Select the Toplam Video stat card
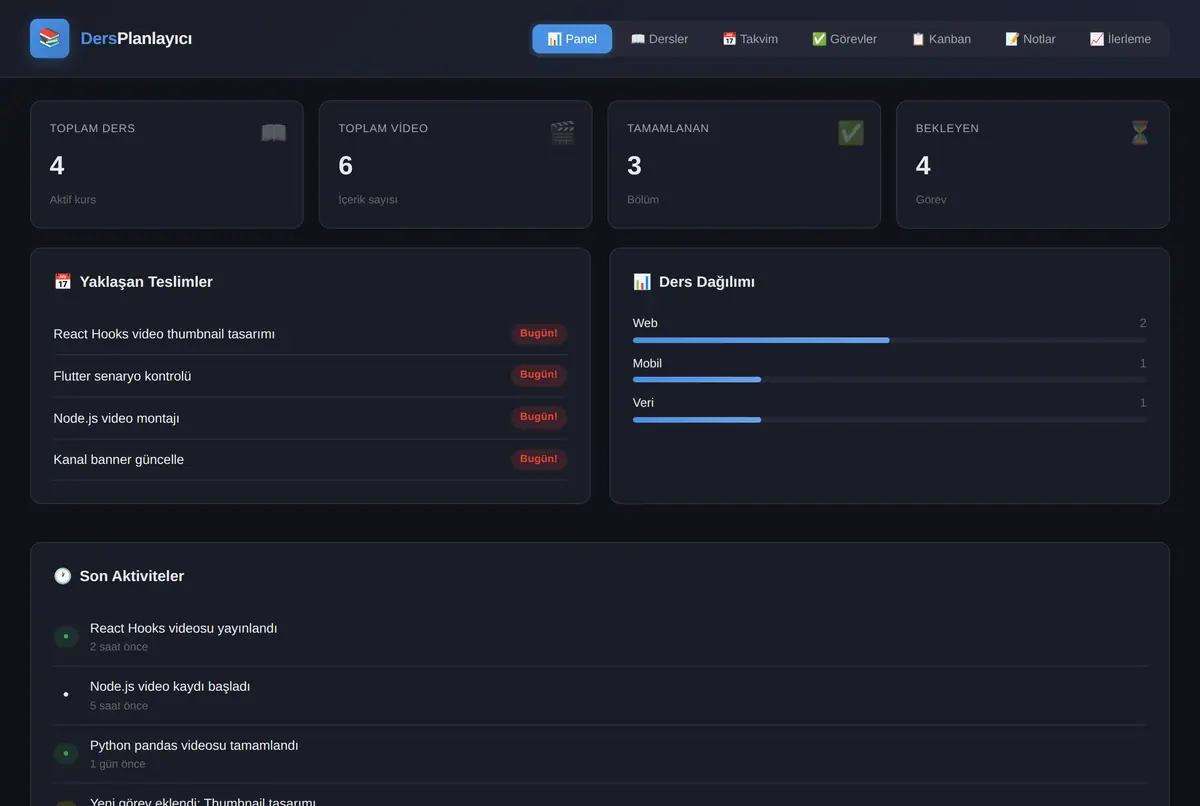Image resolution: width=1200 pixels, height=806 pixels. 455,164
